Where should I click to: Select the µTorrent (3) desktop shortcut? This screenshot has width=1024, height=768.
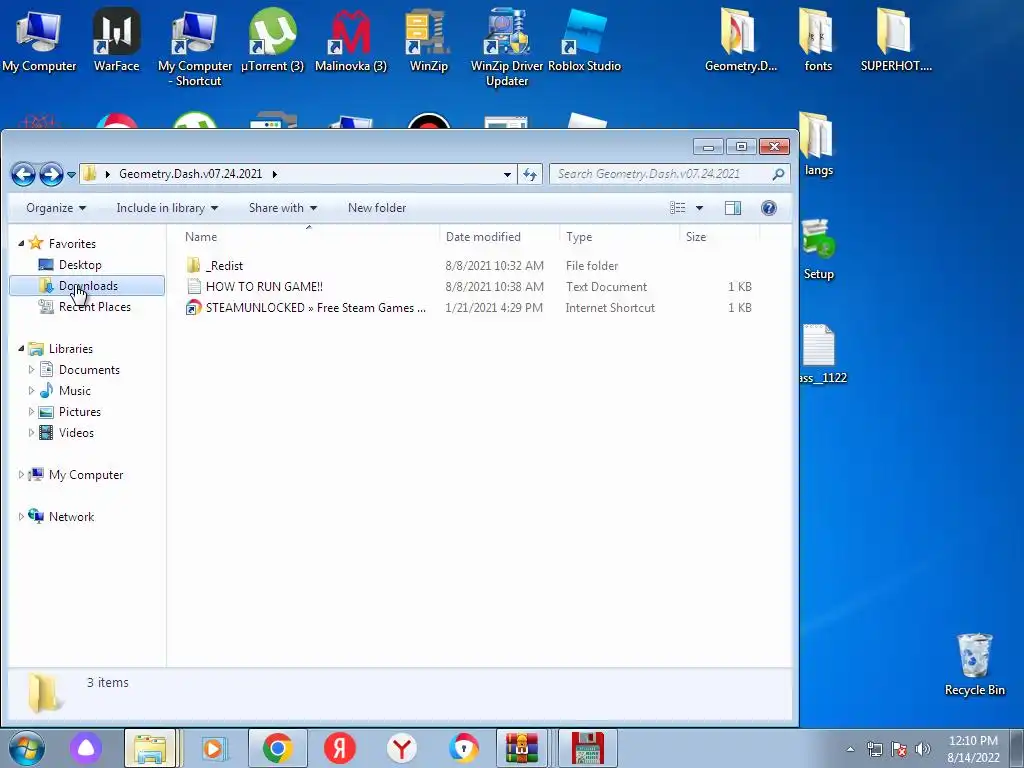click(272, 39)
